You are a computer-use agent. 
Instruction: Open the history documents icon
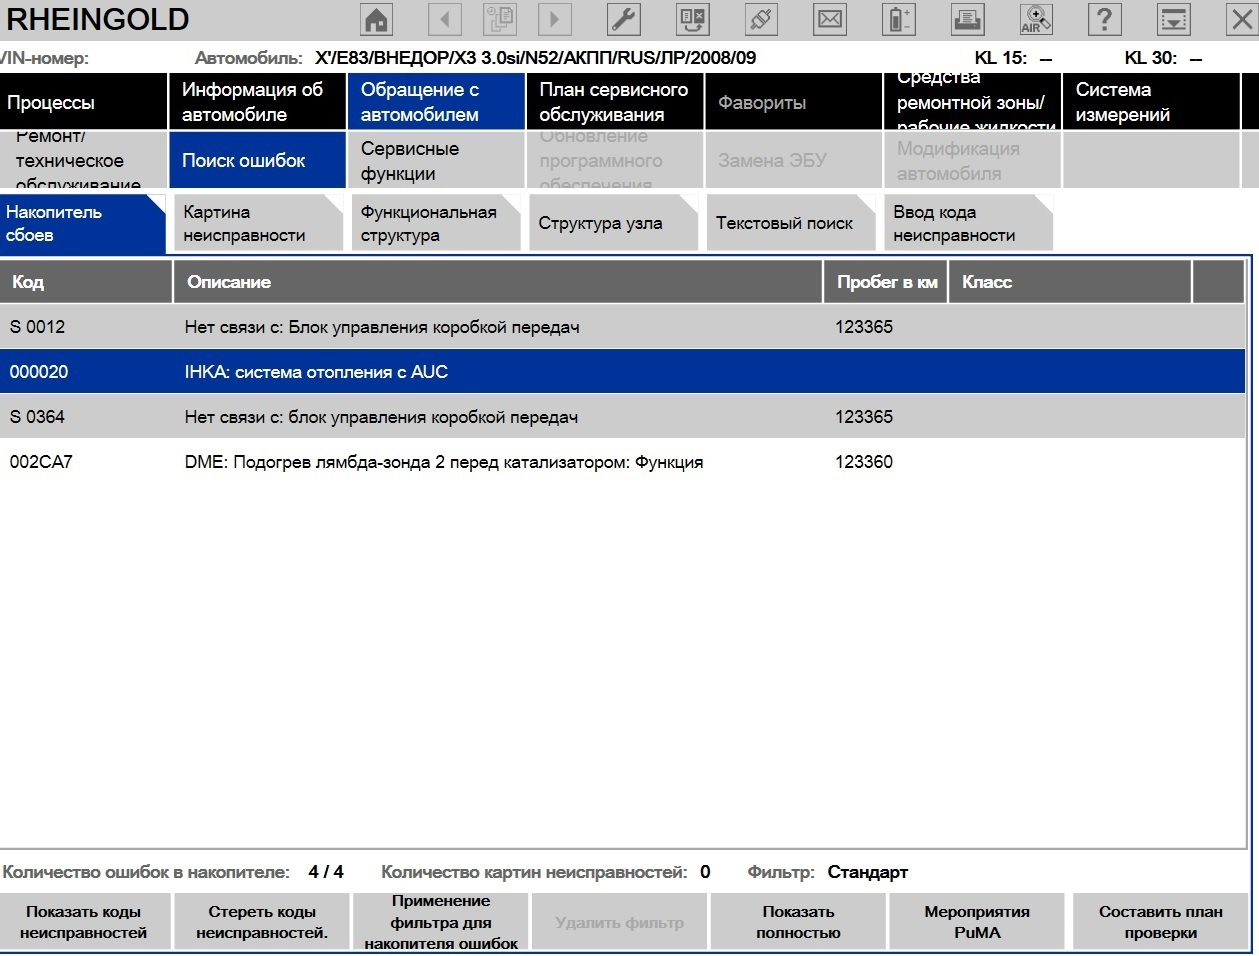500,19
